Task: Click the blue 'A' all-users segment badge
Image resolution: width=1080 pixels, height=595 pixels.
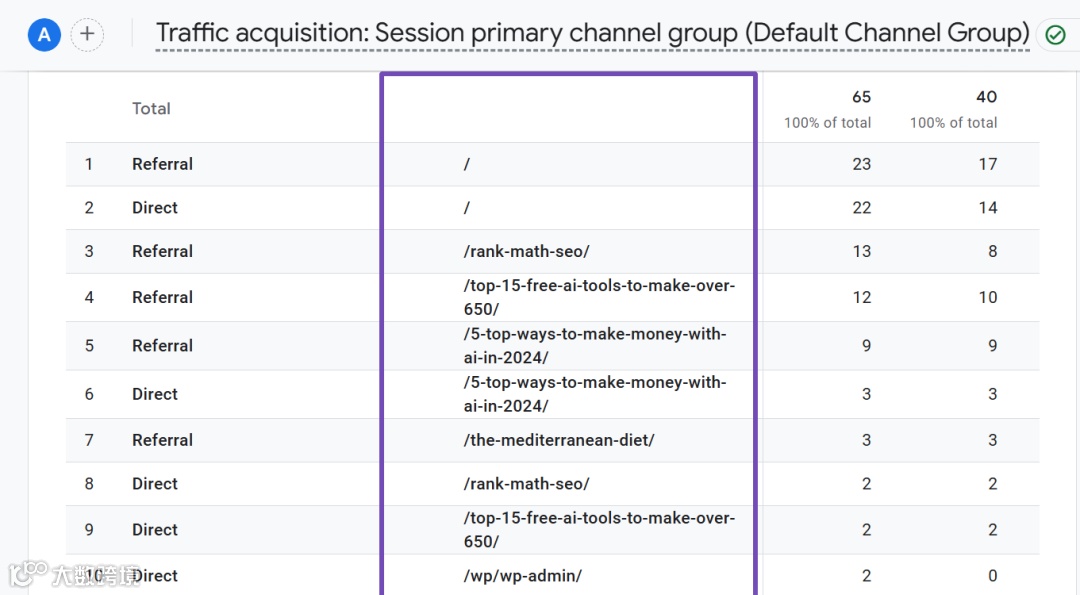Action: click(44, 35)
